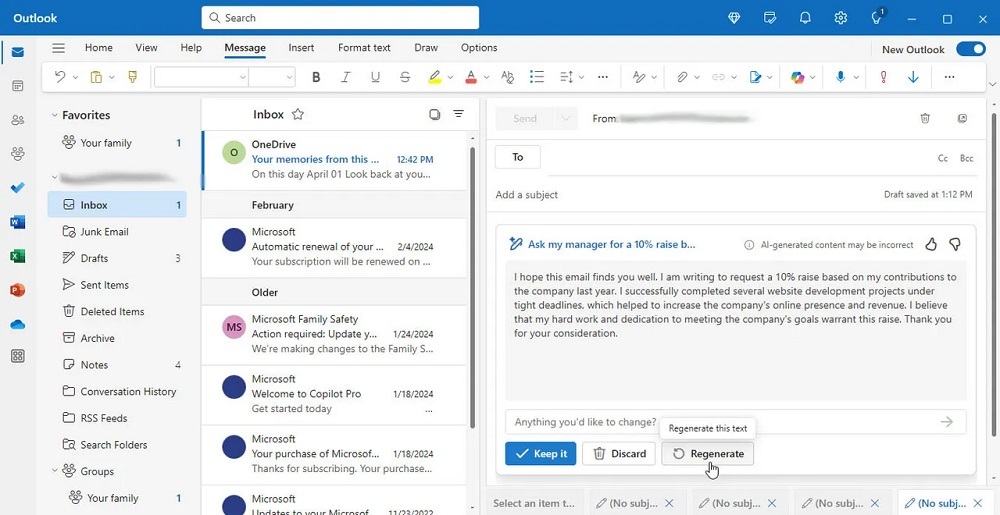The image size is (1000, 515).
Task: Toggle Bold formatting in the ribbon
Action: (x=316, y=77)
